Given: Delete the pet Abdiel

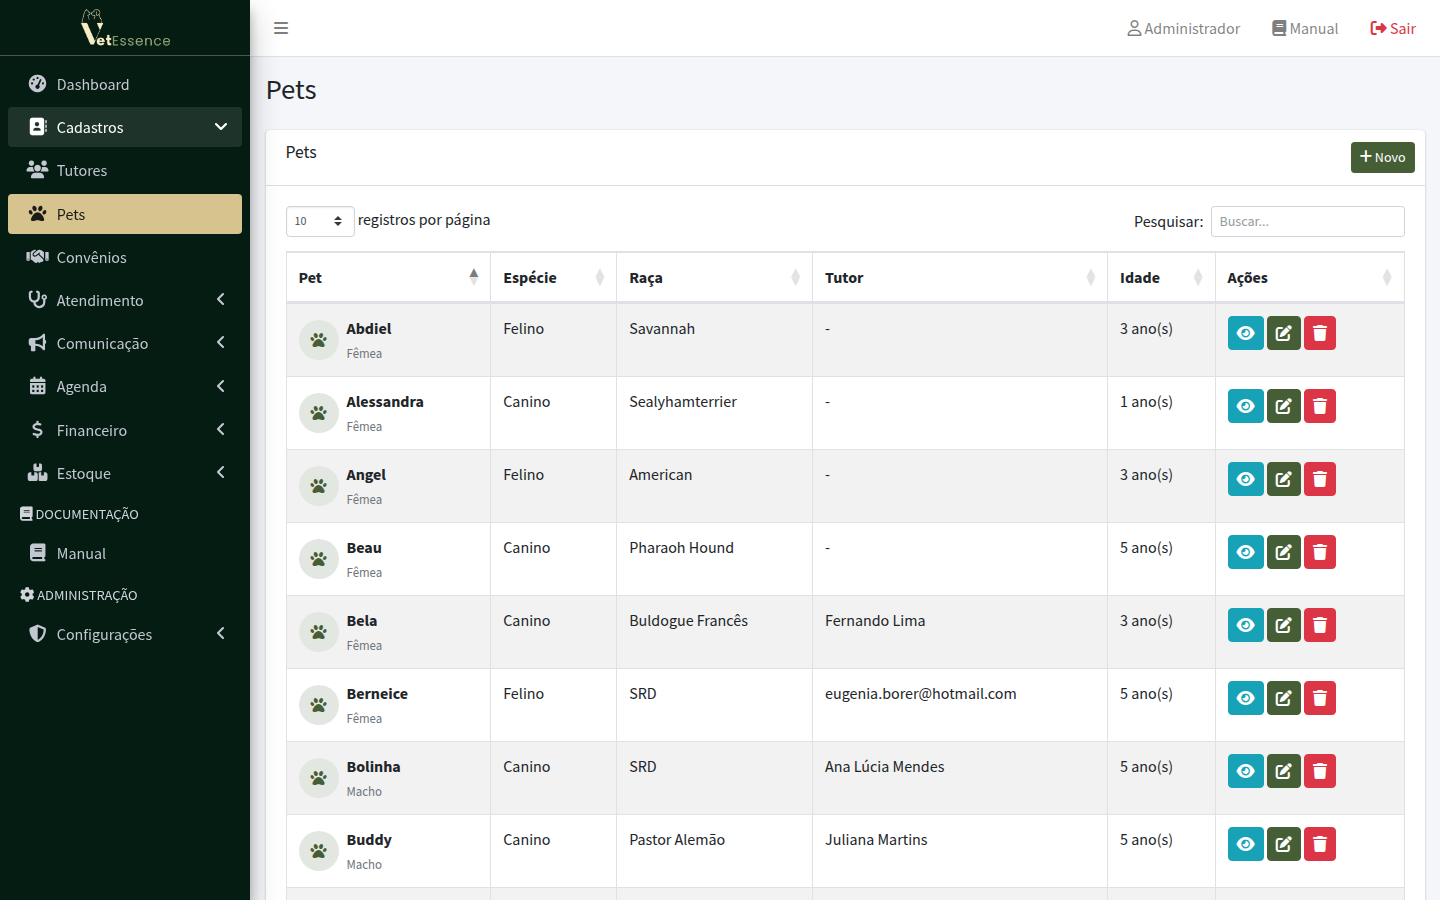Looking at the screenshot, I should [1320, 333].
